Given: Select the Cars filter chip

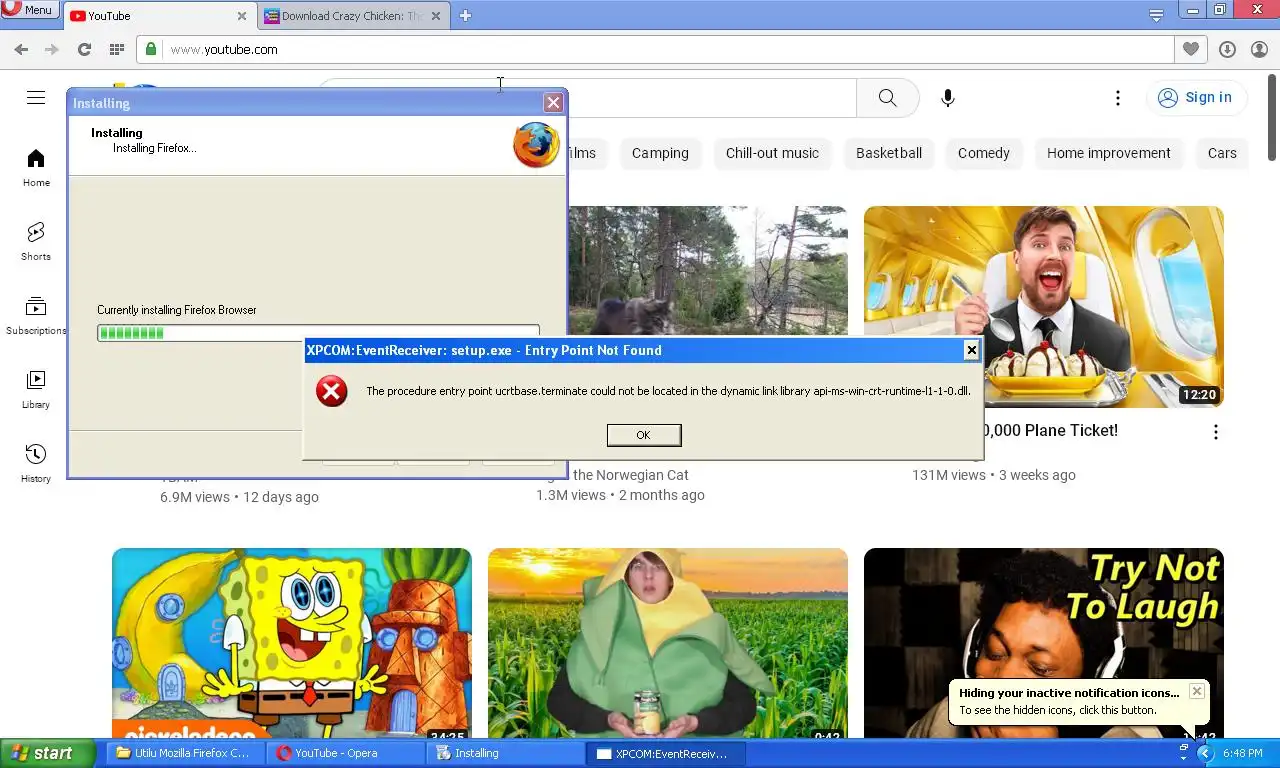Looking at the screenshot, I should click(1222, 153).
